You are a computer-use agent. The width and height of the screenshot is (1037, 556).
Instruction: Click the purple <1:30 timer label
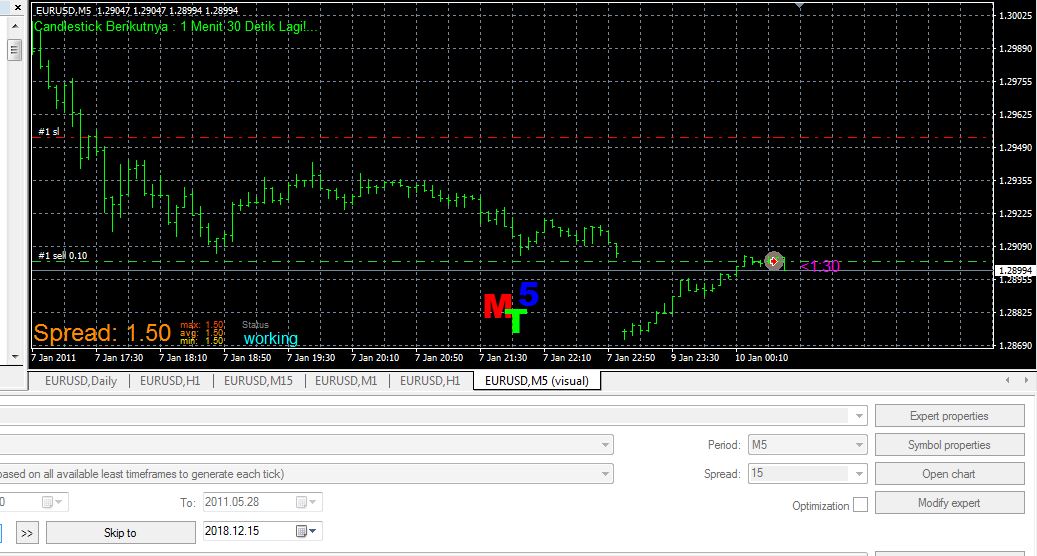coord(819,266)
